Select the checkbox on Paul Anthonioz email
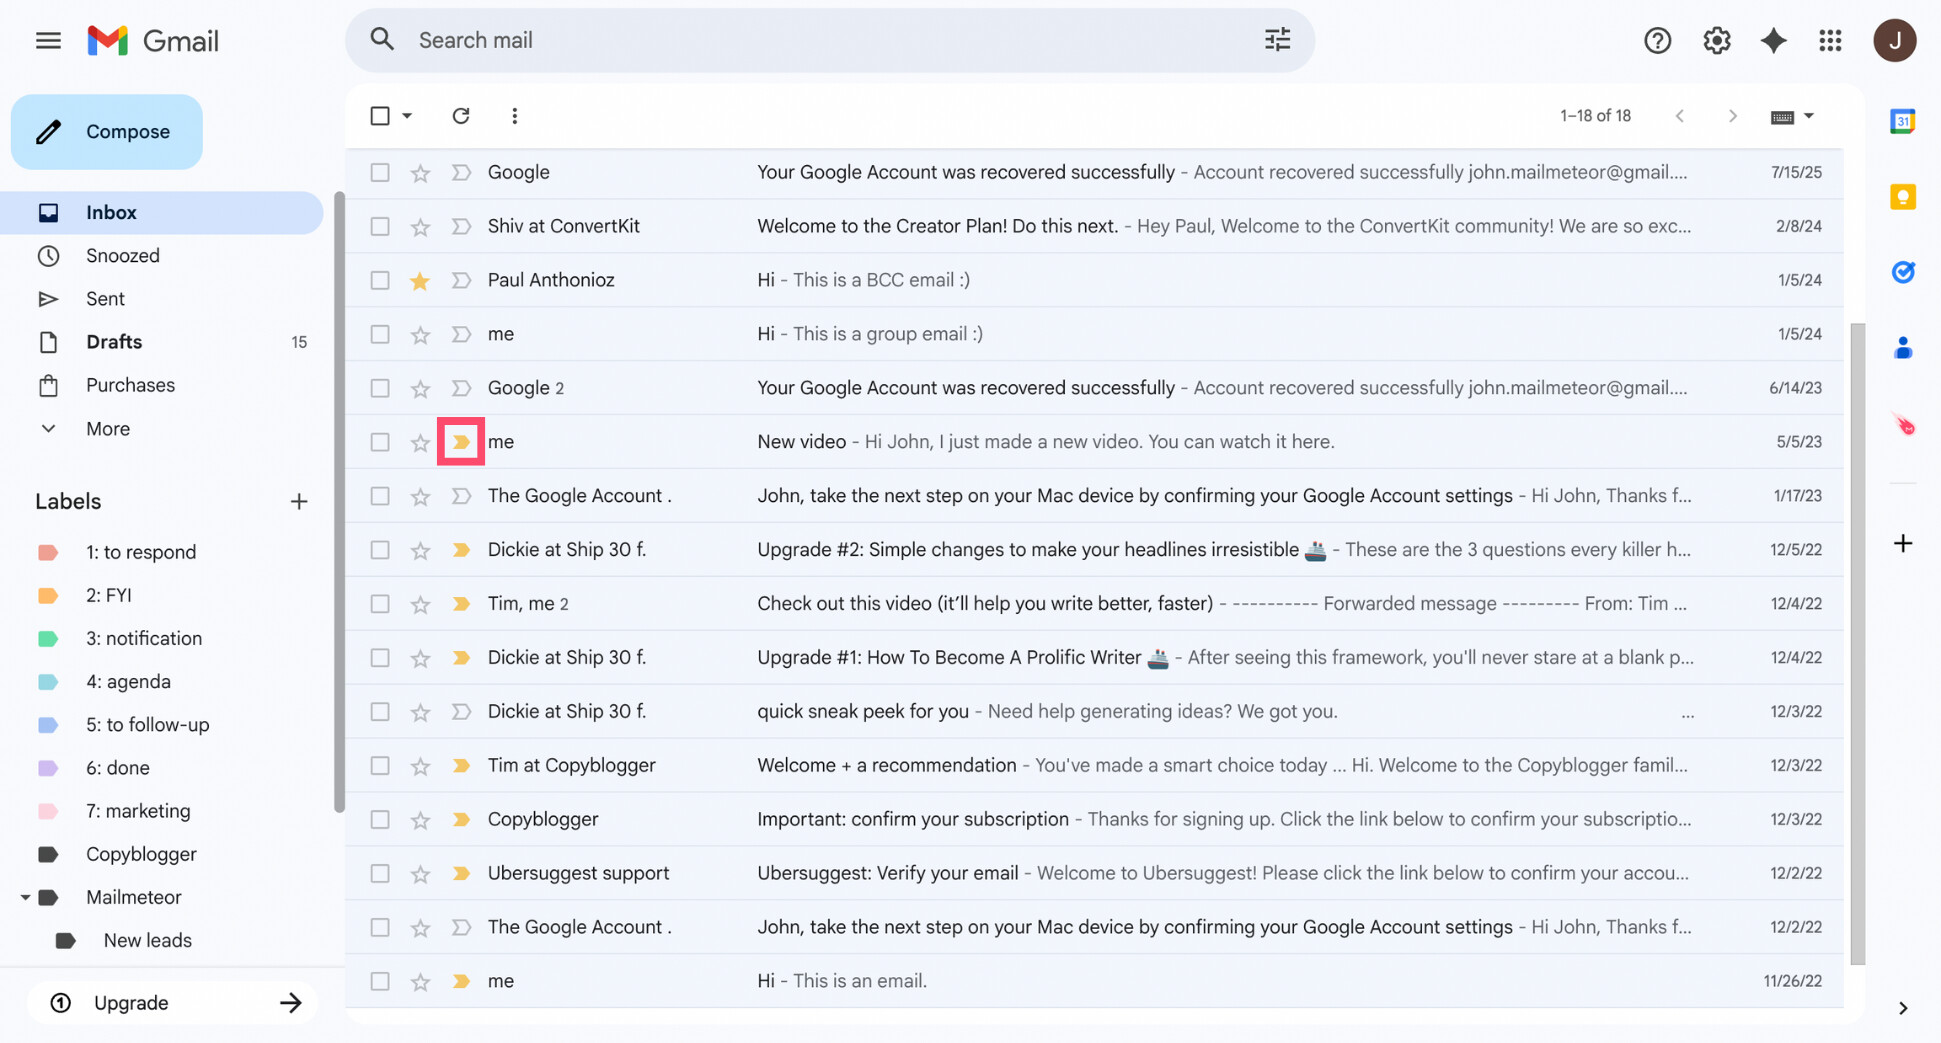The width and height of the screenshot is (1941, 1043). [x=380, y=280]
